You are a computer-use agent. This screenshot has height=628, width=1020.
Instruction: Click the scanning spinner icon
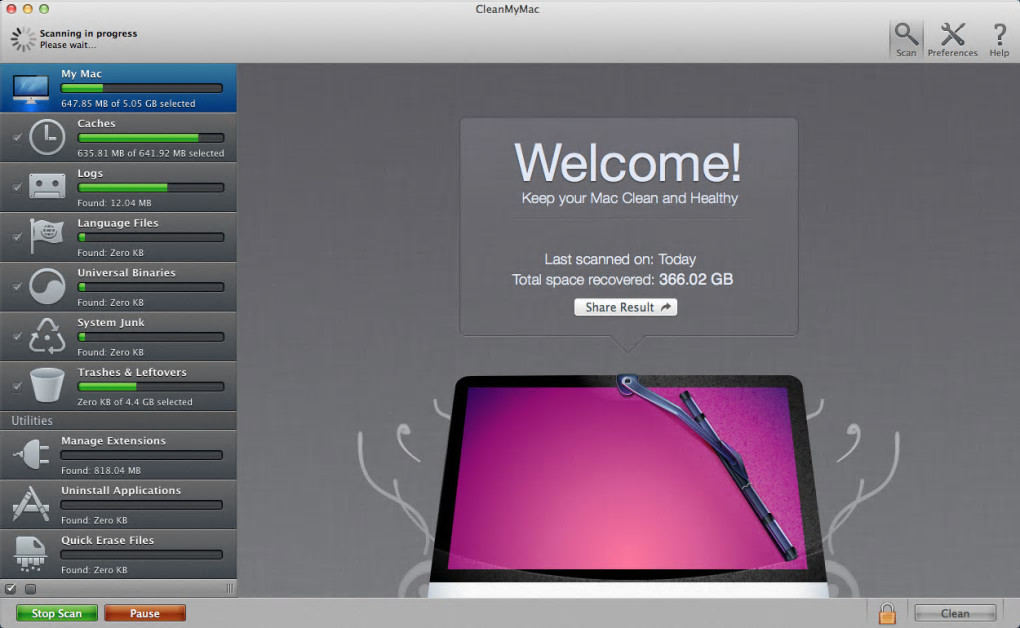23,39
